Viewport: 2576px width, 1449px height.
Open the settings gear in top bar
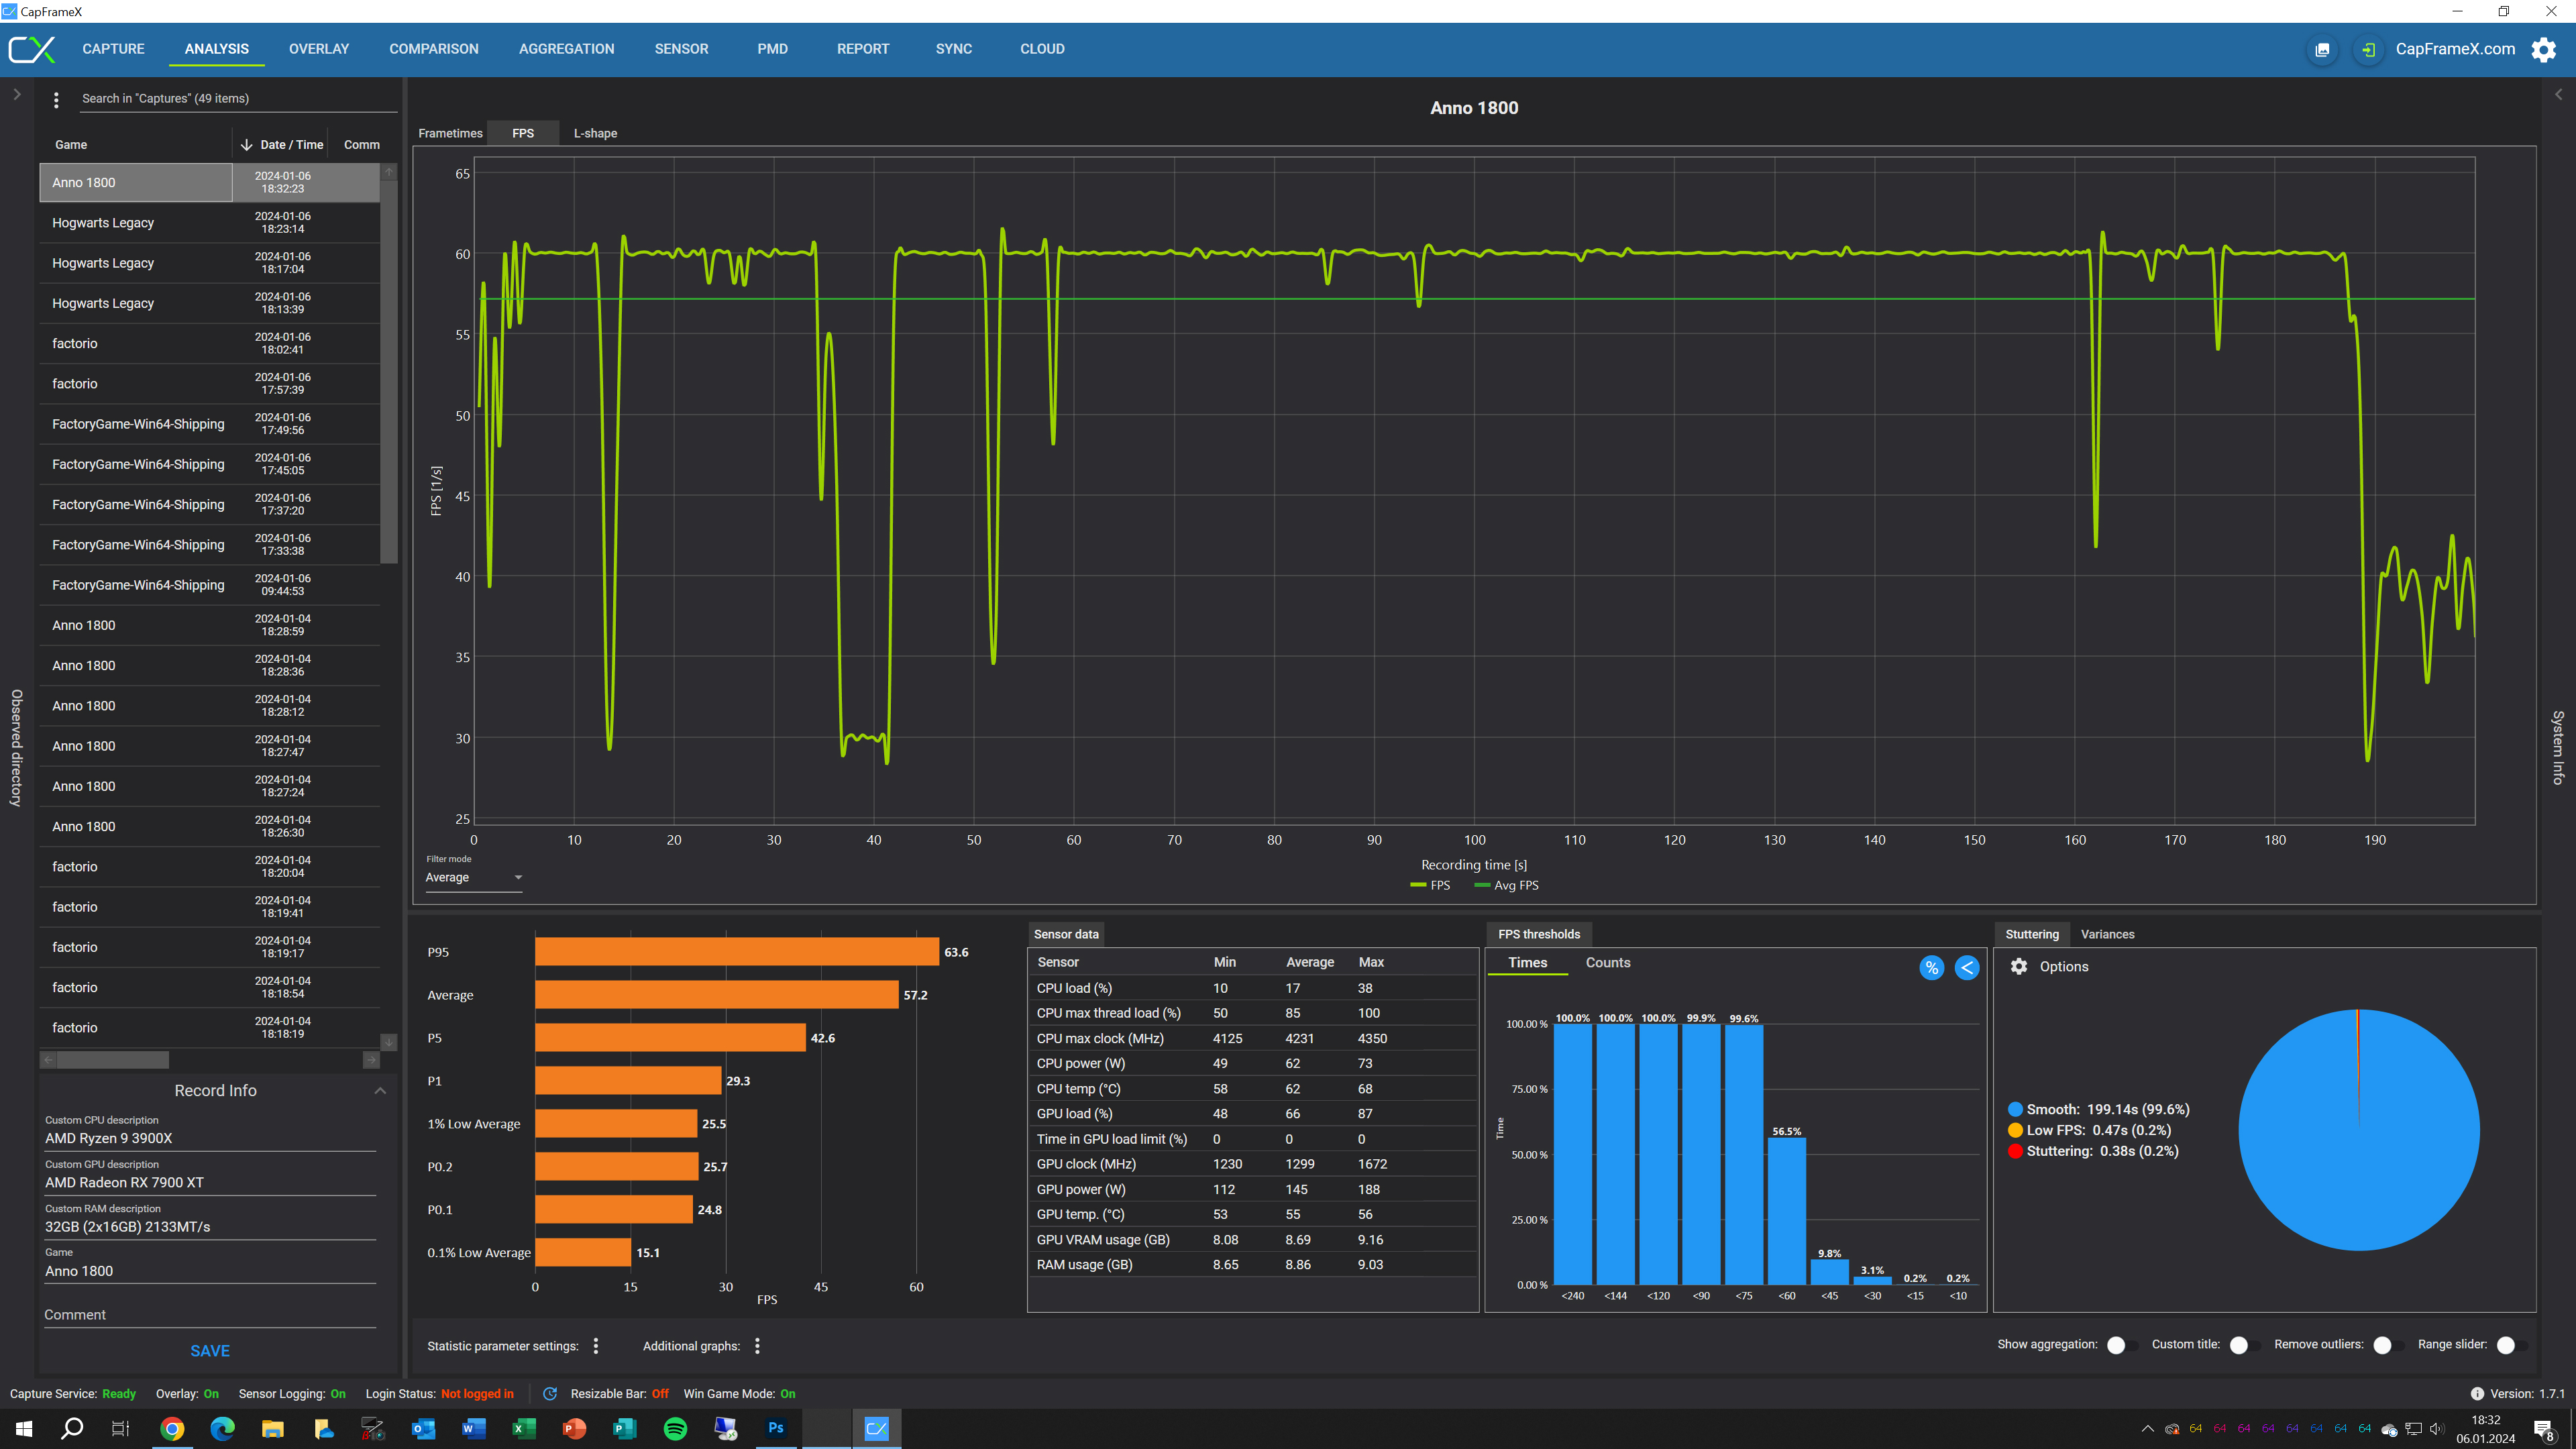tap(2543, 49)
